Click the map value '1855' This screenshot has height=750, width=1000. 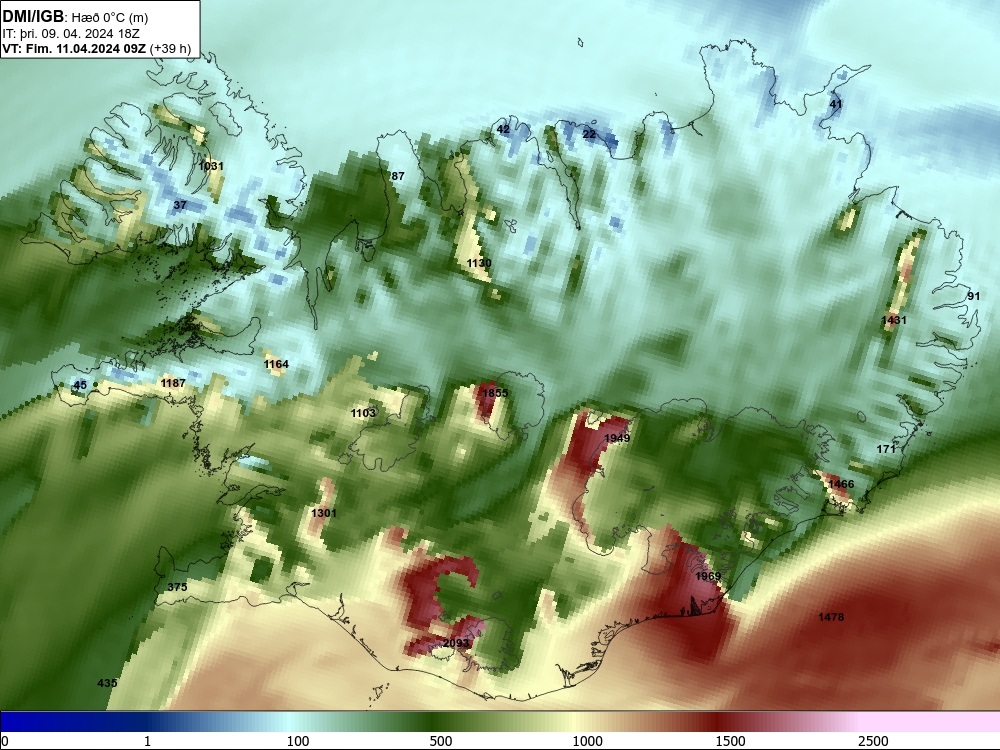point(495,393)
